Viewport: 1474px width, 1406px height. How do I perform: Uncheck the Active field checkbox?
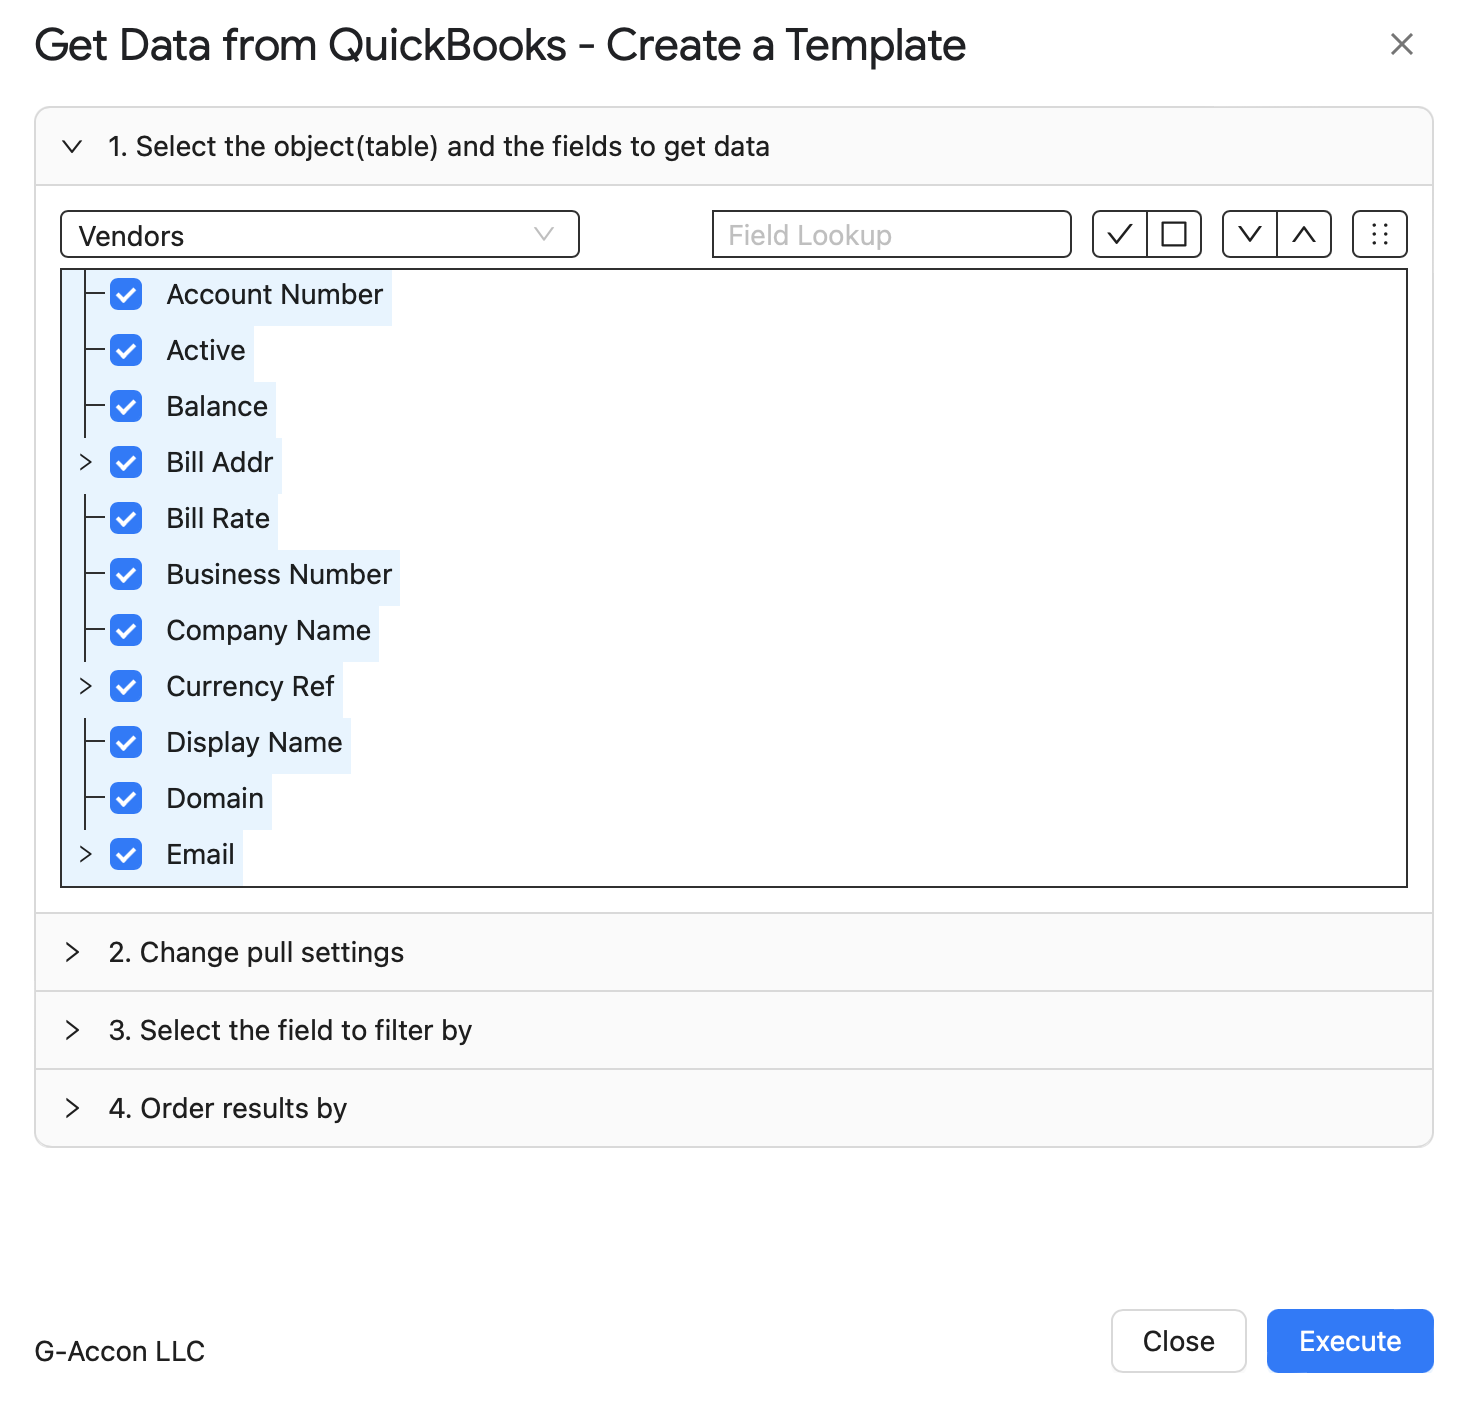126,350
